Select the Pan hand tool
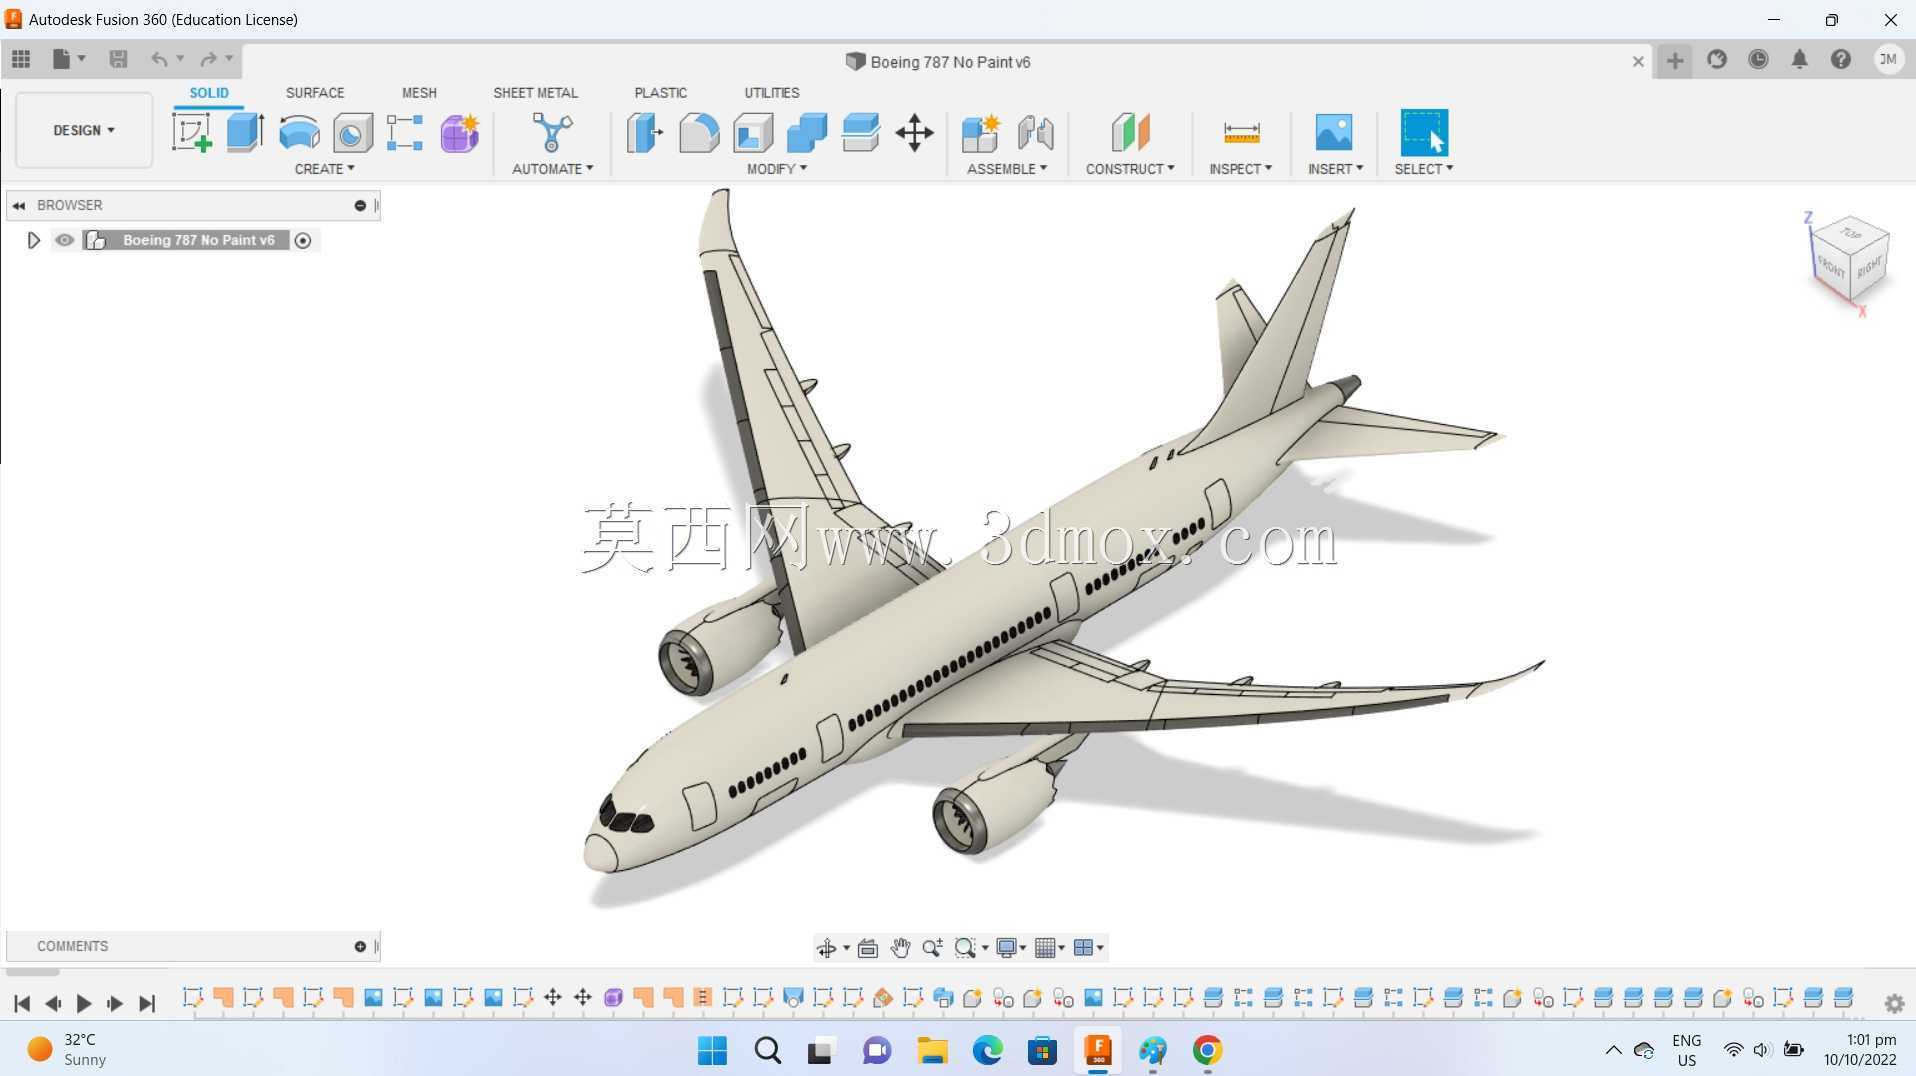The width and height of the screenshot is (1916, 1076). pos(900,948)
